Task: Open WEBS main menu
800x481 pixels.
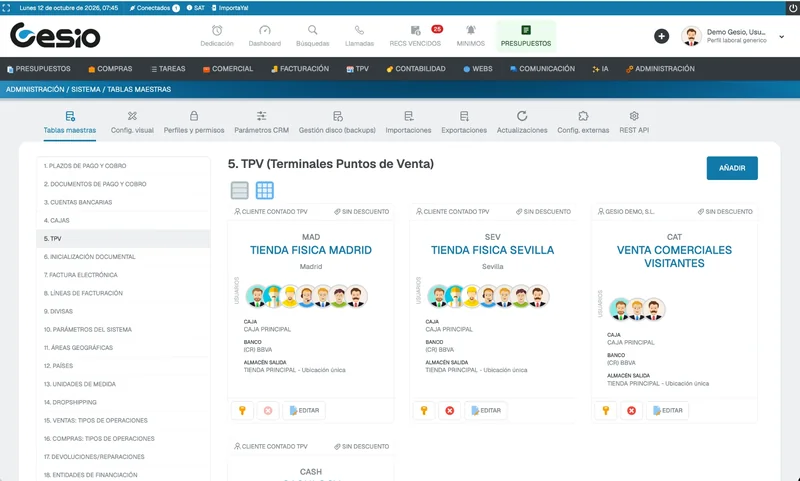Action: point(478,69)
